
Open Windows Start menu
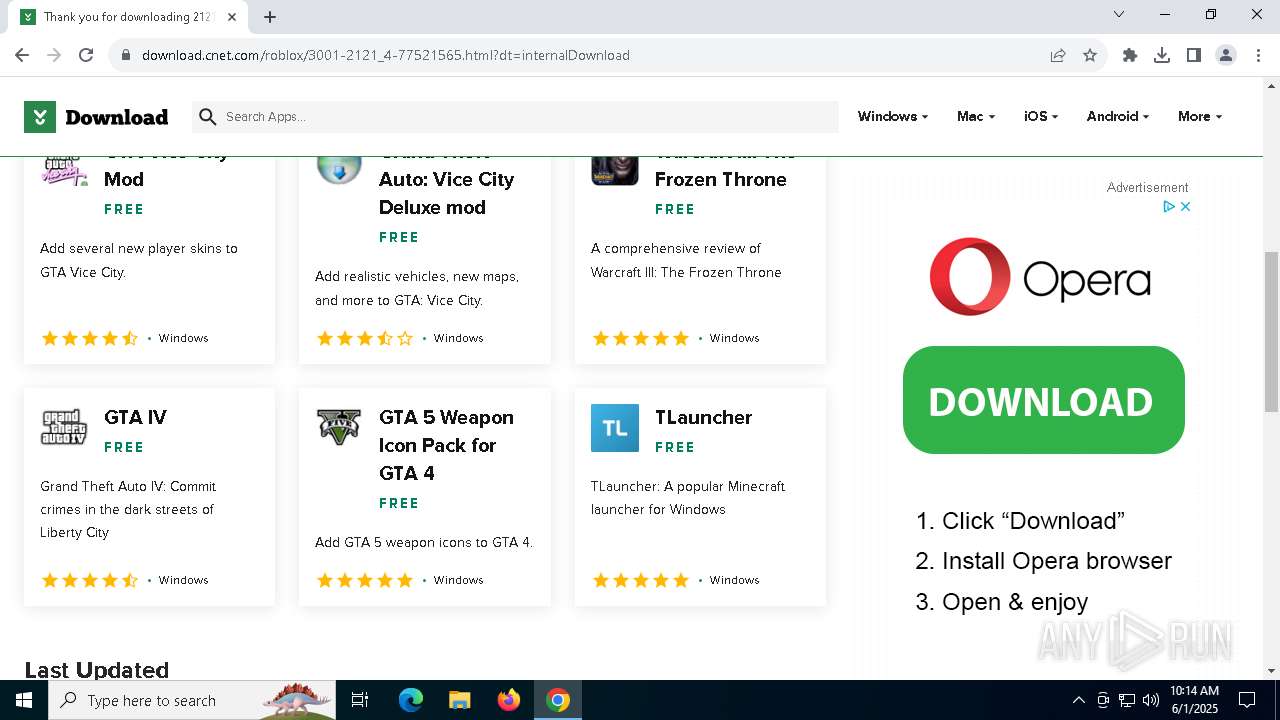point(24,700)
